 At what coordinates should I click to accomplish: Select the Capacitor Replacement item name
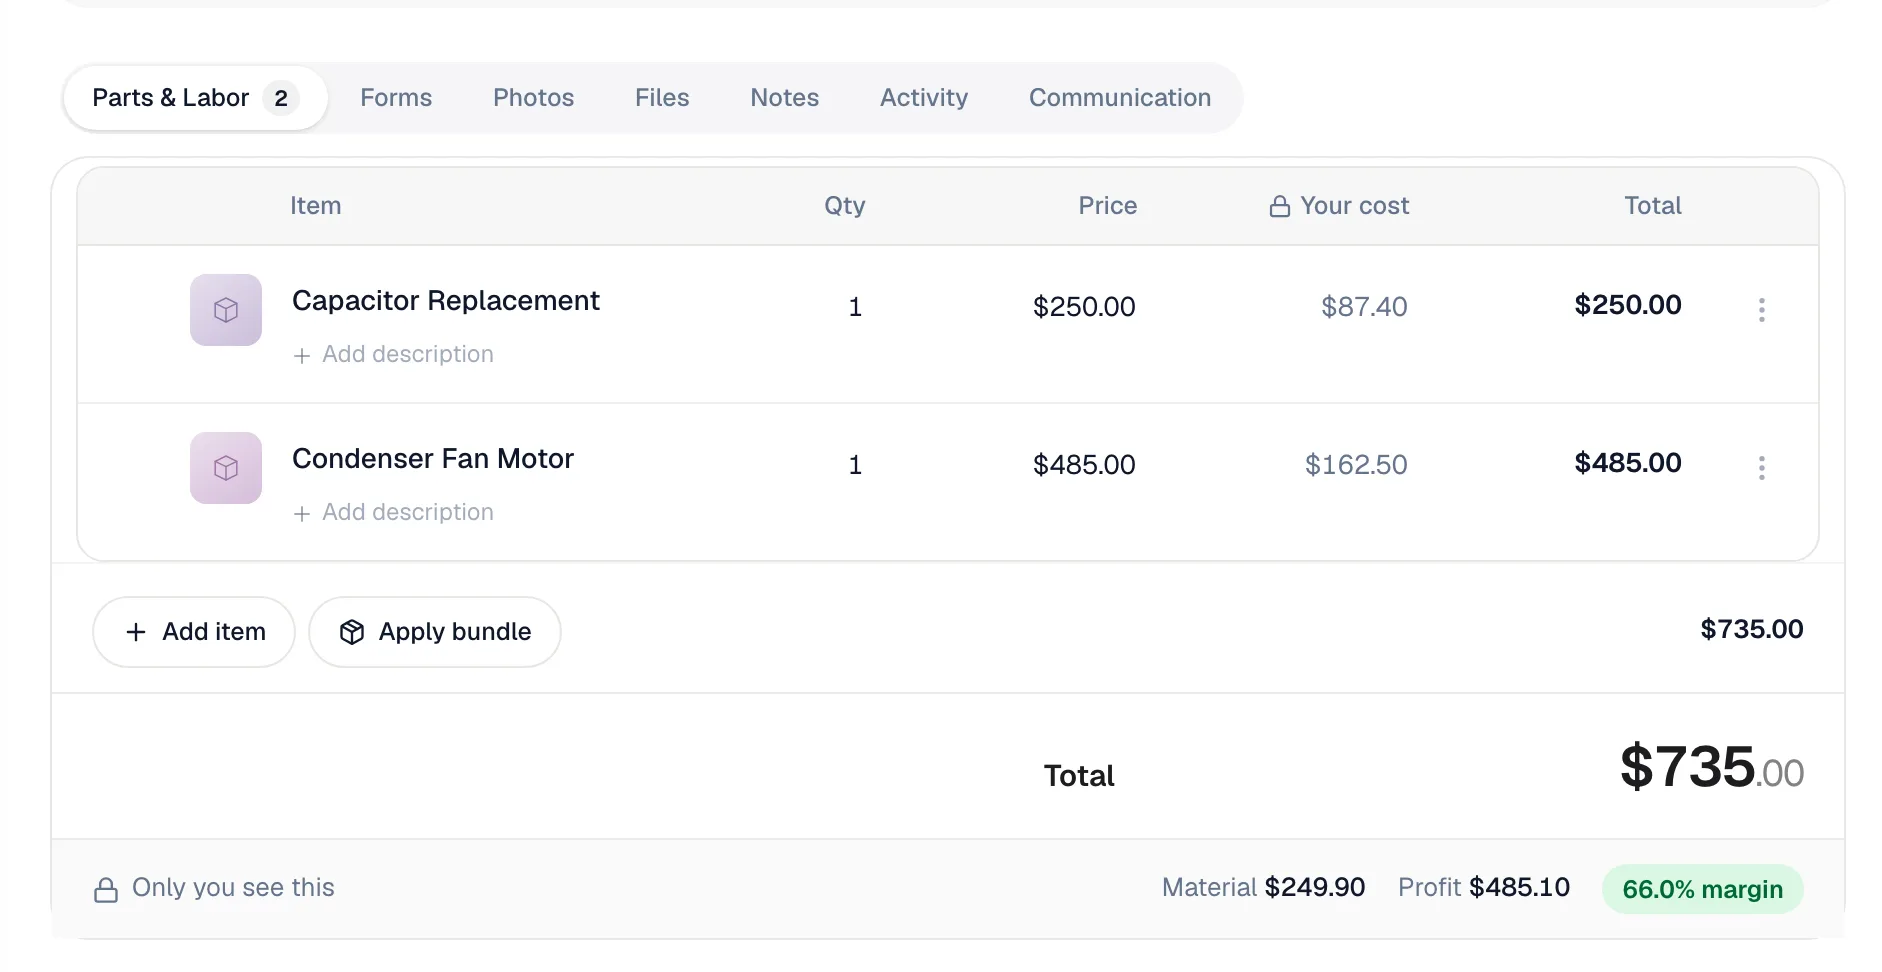(446, 300)
